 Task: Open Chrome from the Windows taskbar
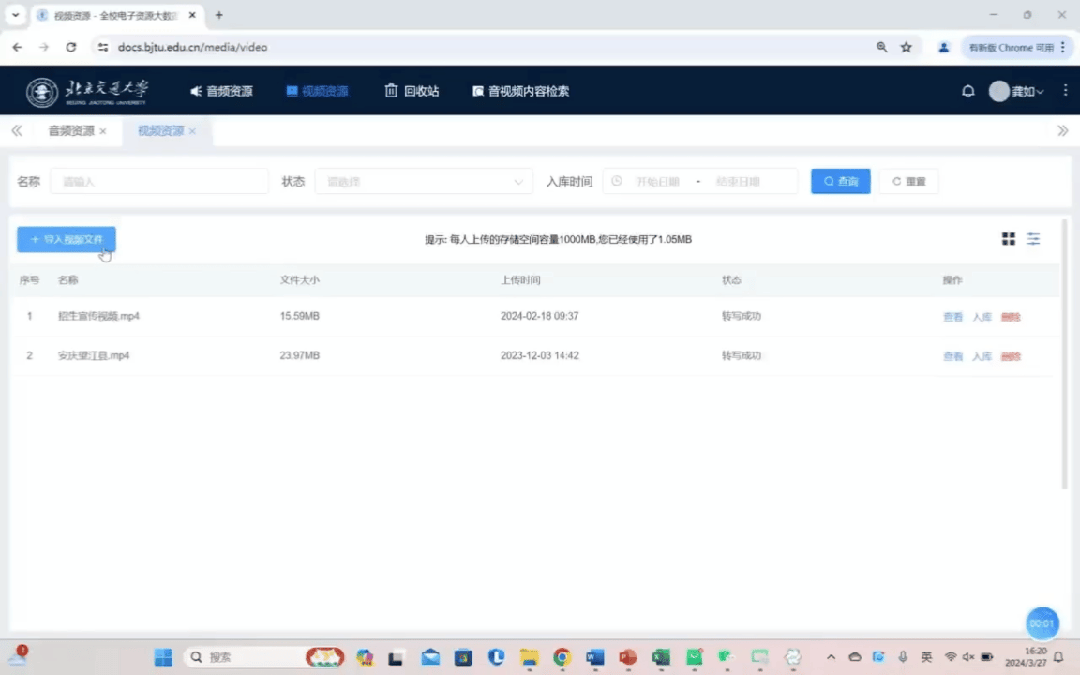pos(562,657)
